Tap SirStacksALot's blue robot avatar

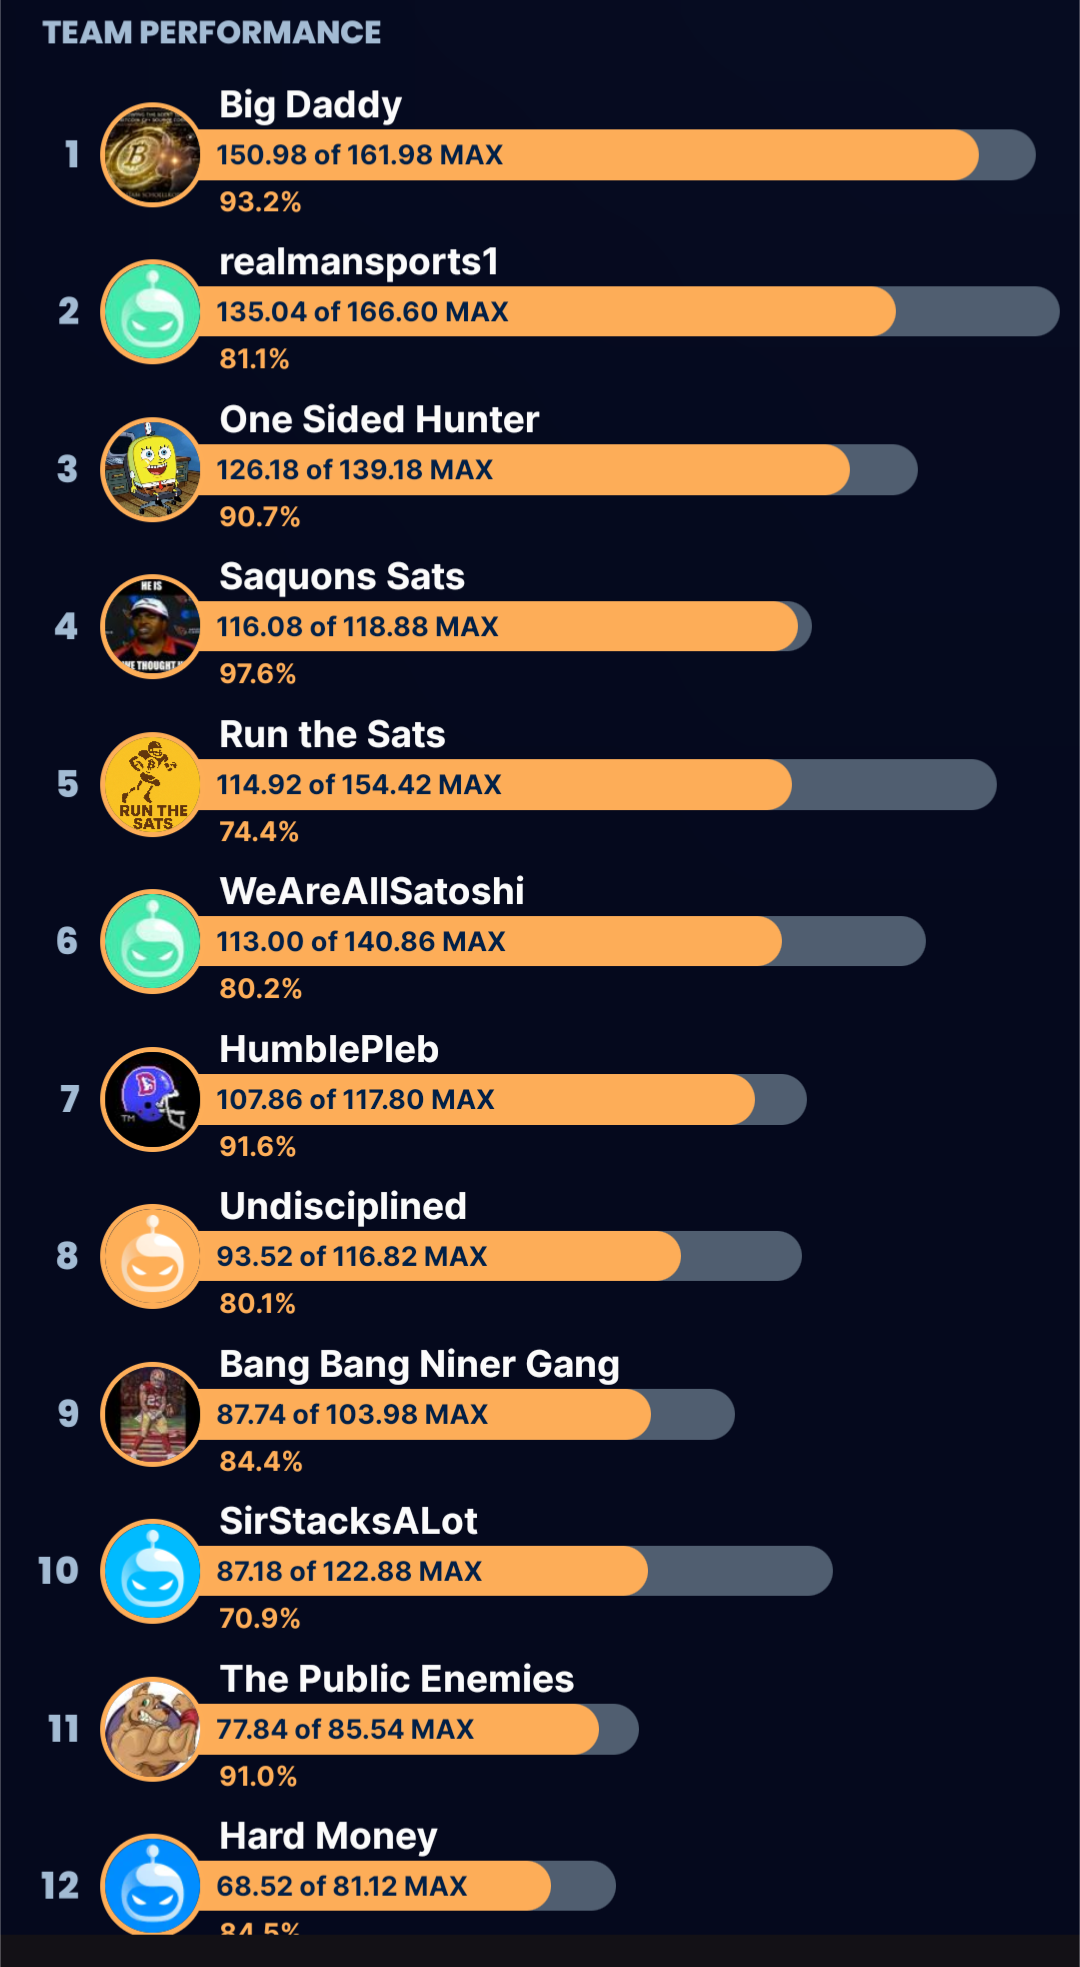pos(152,1572)
